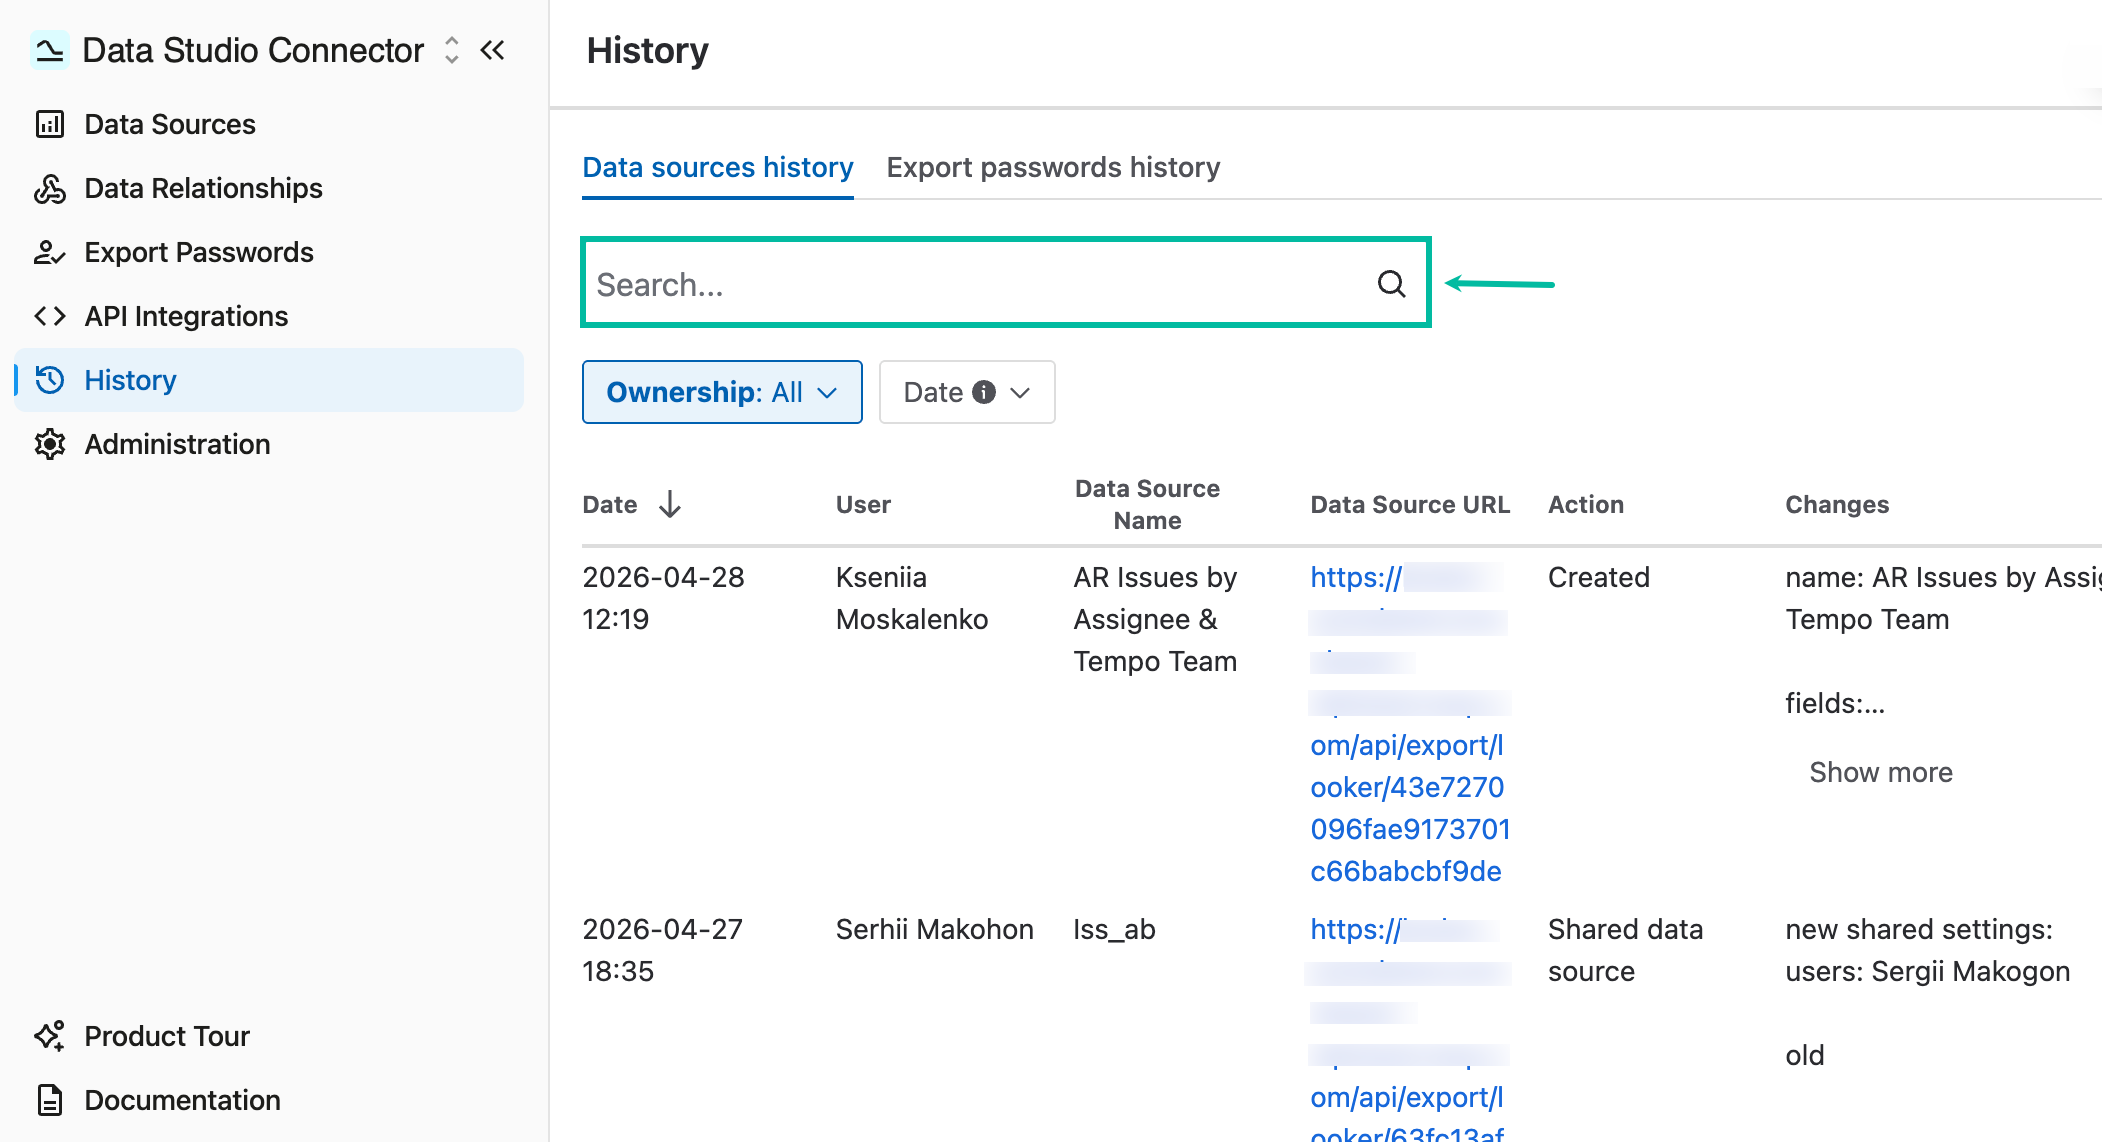Click the Administration gear icon

click(49, 444)
